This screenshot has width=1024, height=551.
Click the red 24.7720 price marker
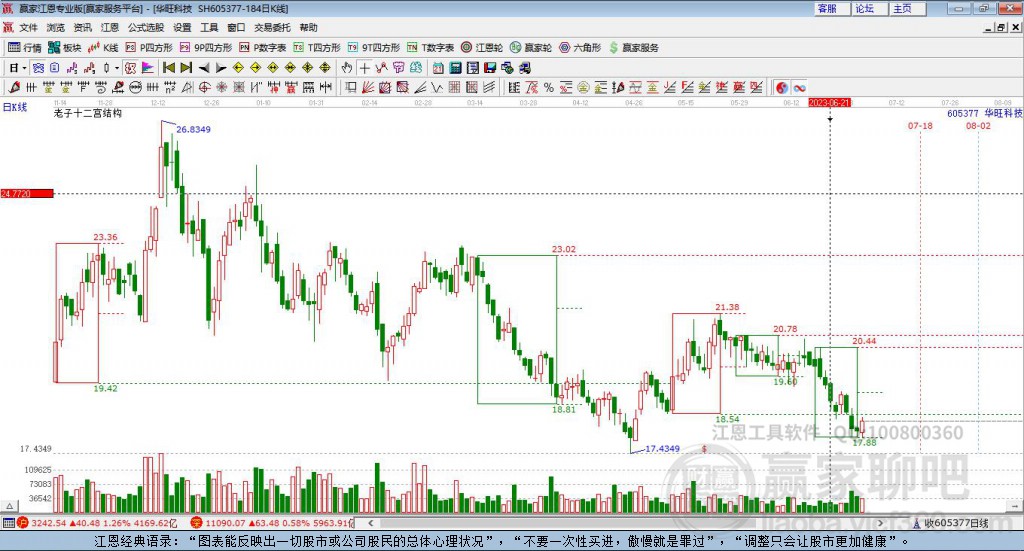[27, 194]
